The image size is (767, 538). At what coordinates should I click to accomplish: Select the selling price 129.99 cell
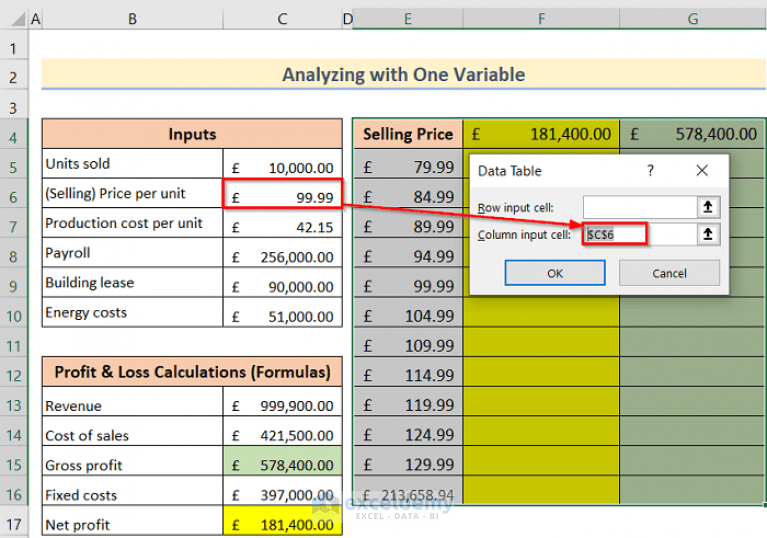408,461
